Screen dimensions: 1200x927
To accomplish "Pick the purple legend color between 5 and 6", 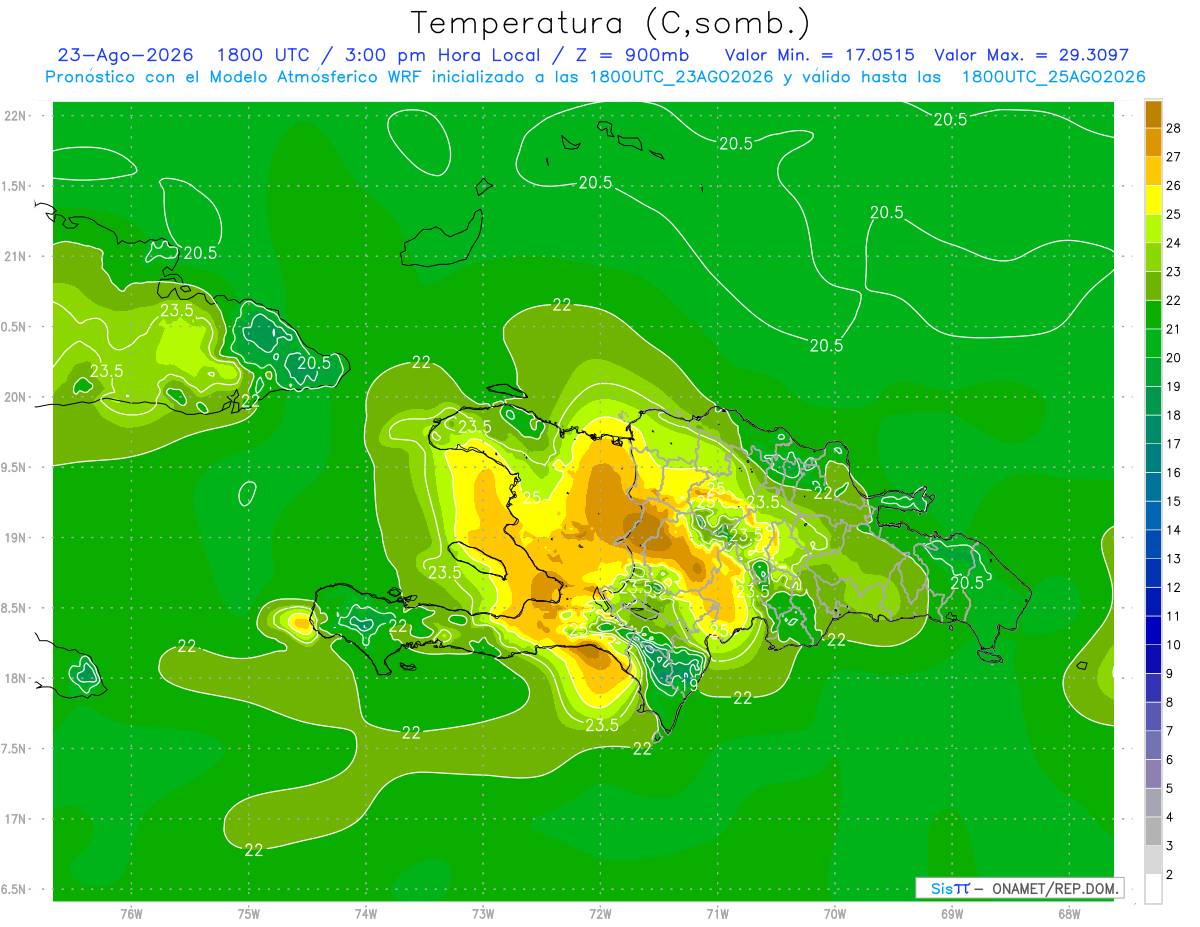I will coord(1153,774).
